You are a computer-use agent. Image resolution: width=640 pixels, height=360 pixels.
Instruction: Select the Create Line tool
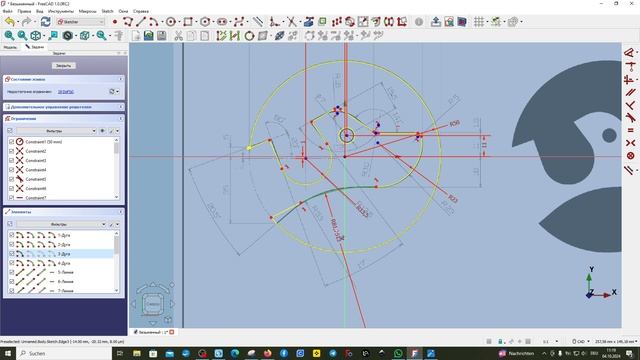tap(141, 22)
